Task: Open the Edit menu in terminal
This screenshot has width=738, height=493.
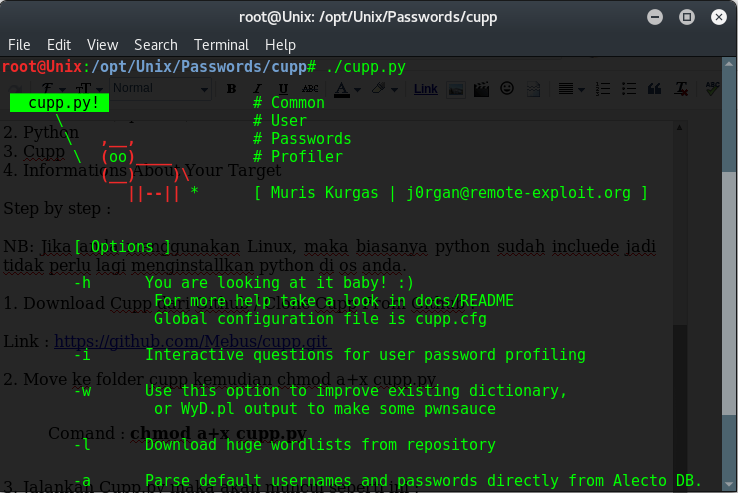Action: [59, 45]
